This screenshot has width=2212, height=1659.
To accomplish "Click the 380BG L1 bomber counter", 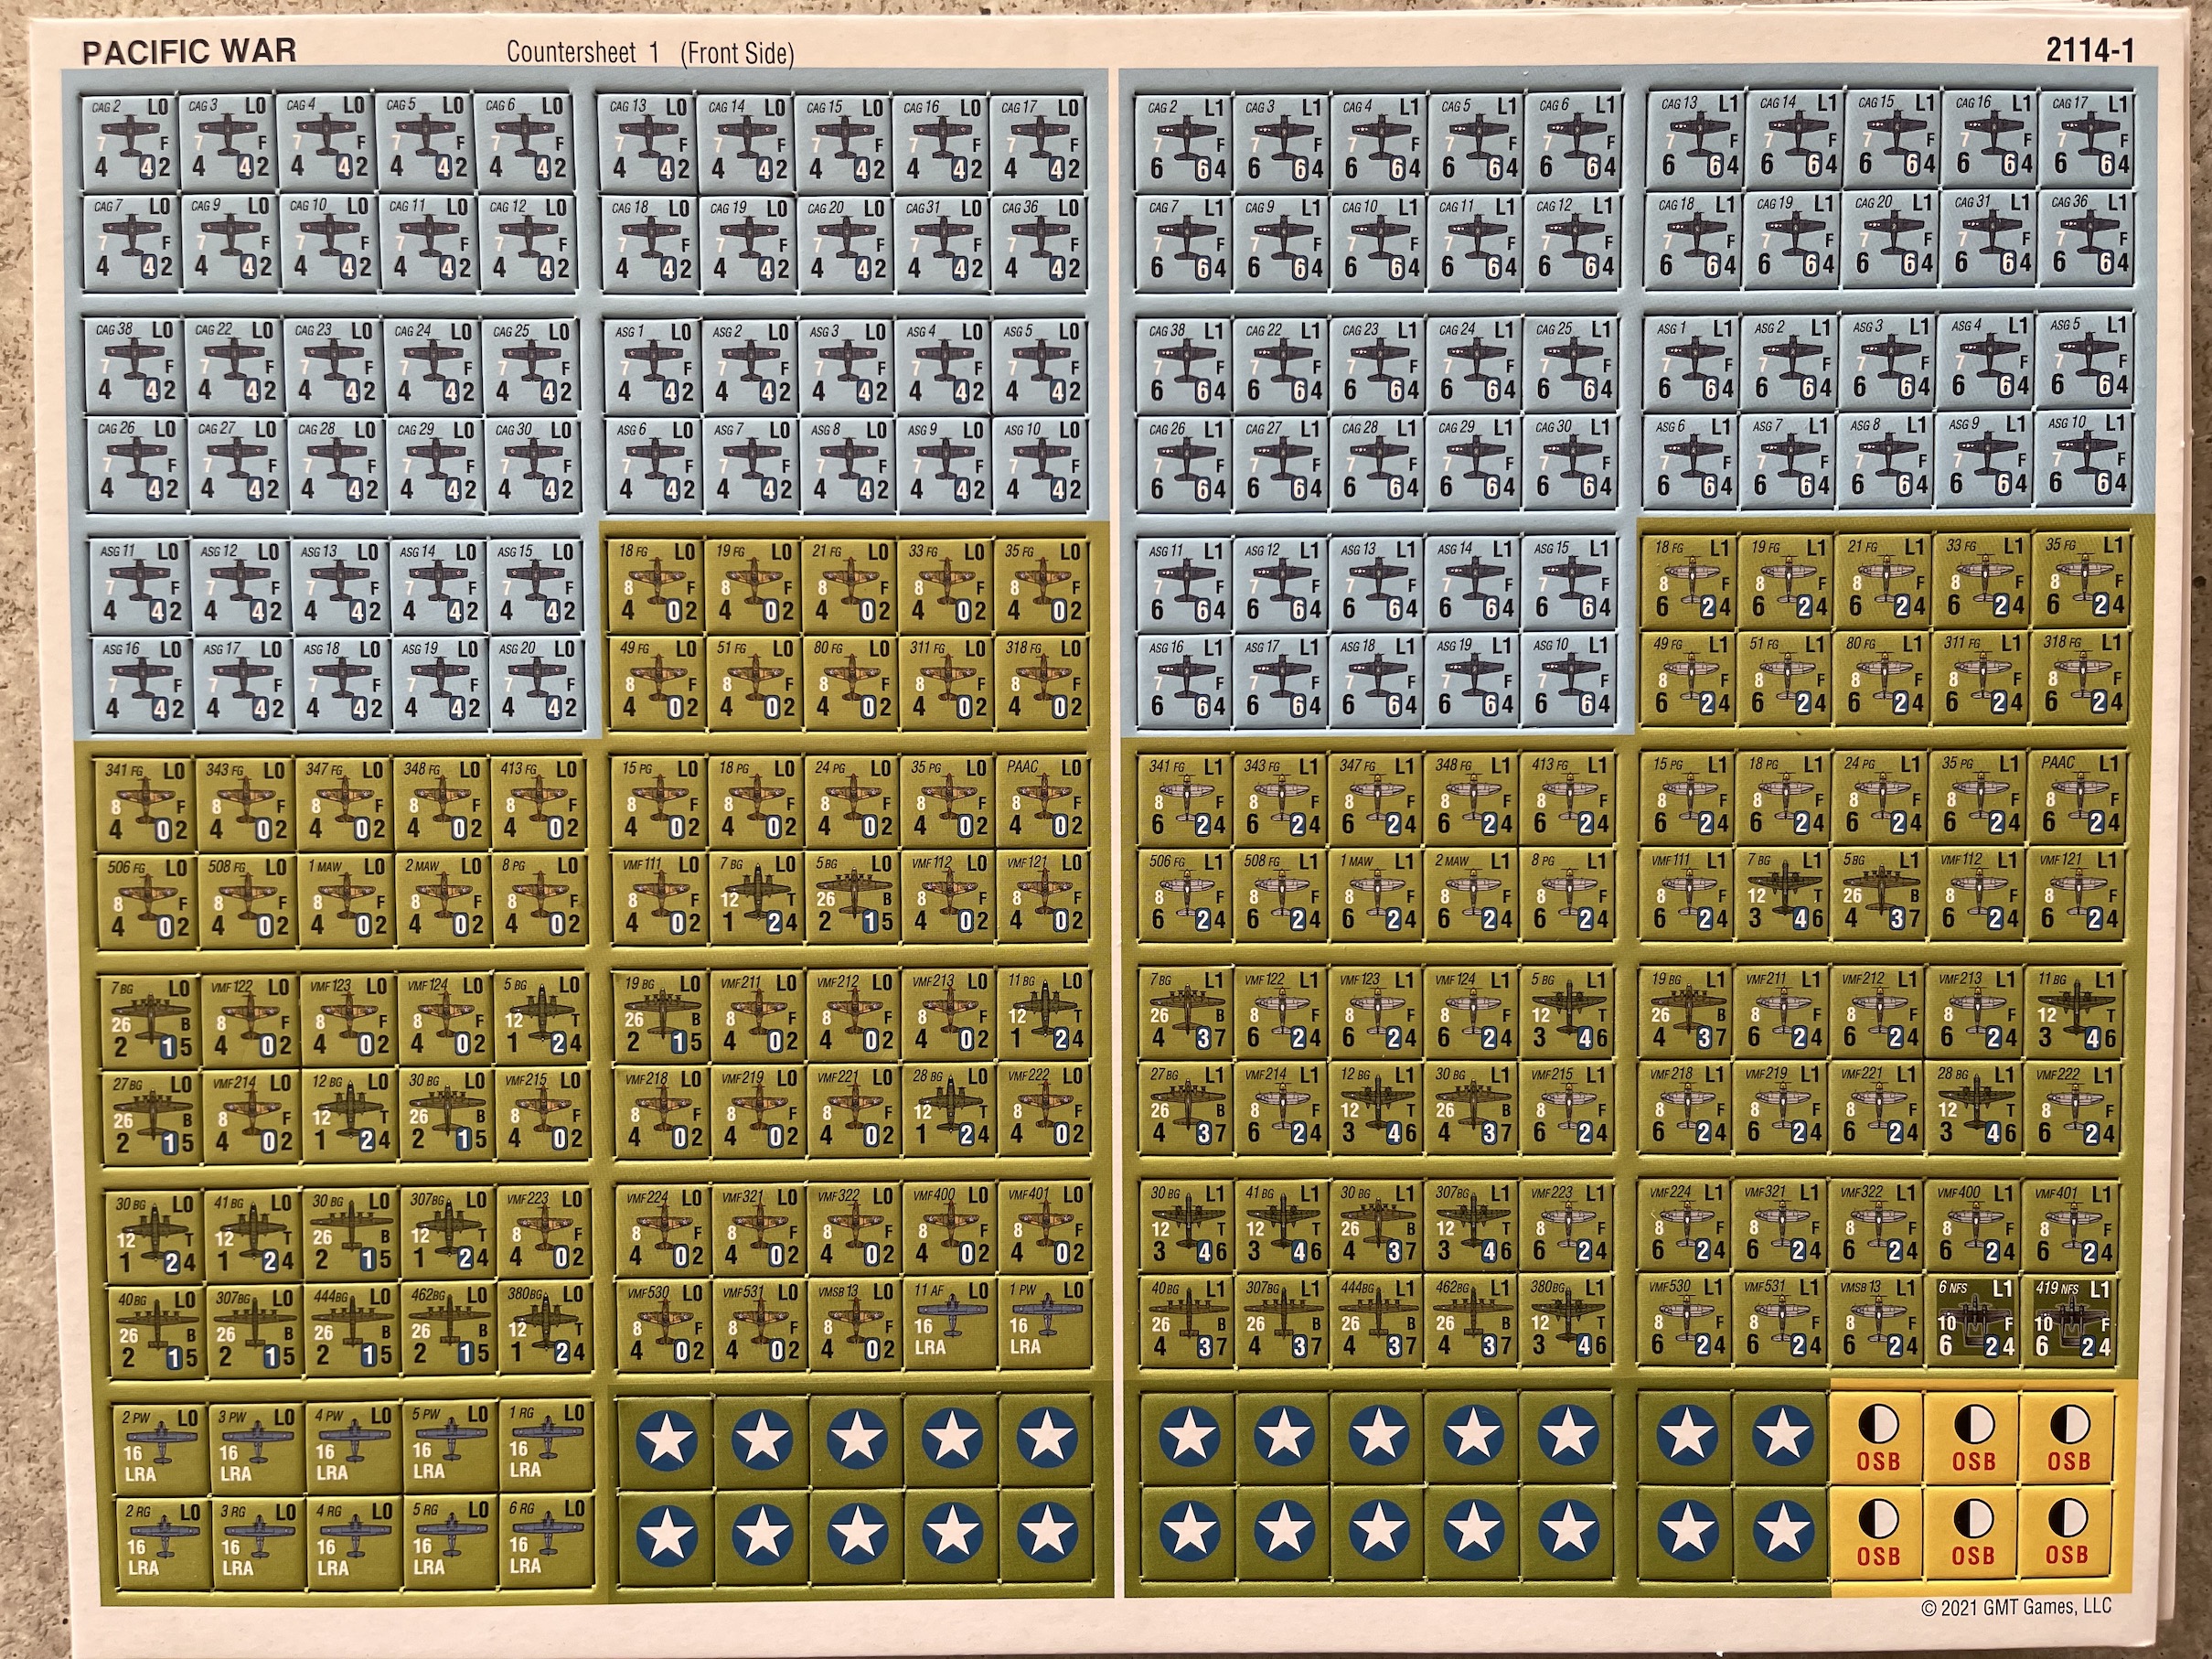I will point(1566,1318).
